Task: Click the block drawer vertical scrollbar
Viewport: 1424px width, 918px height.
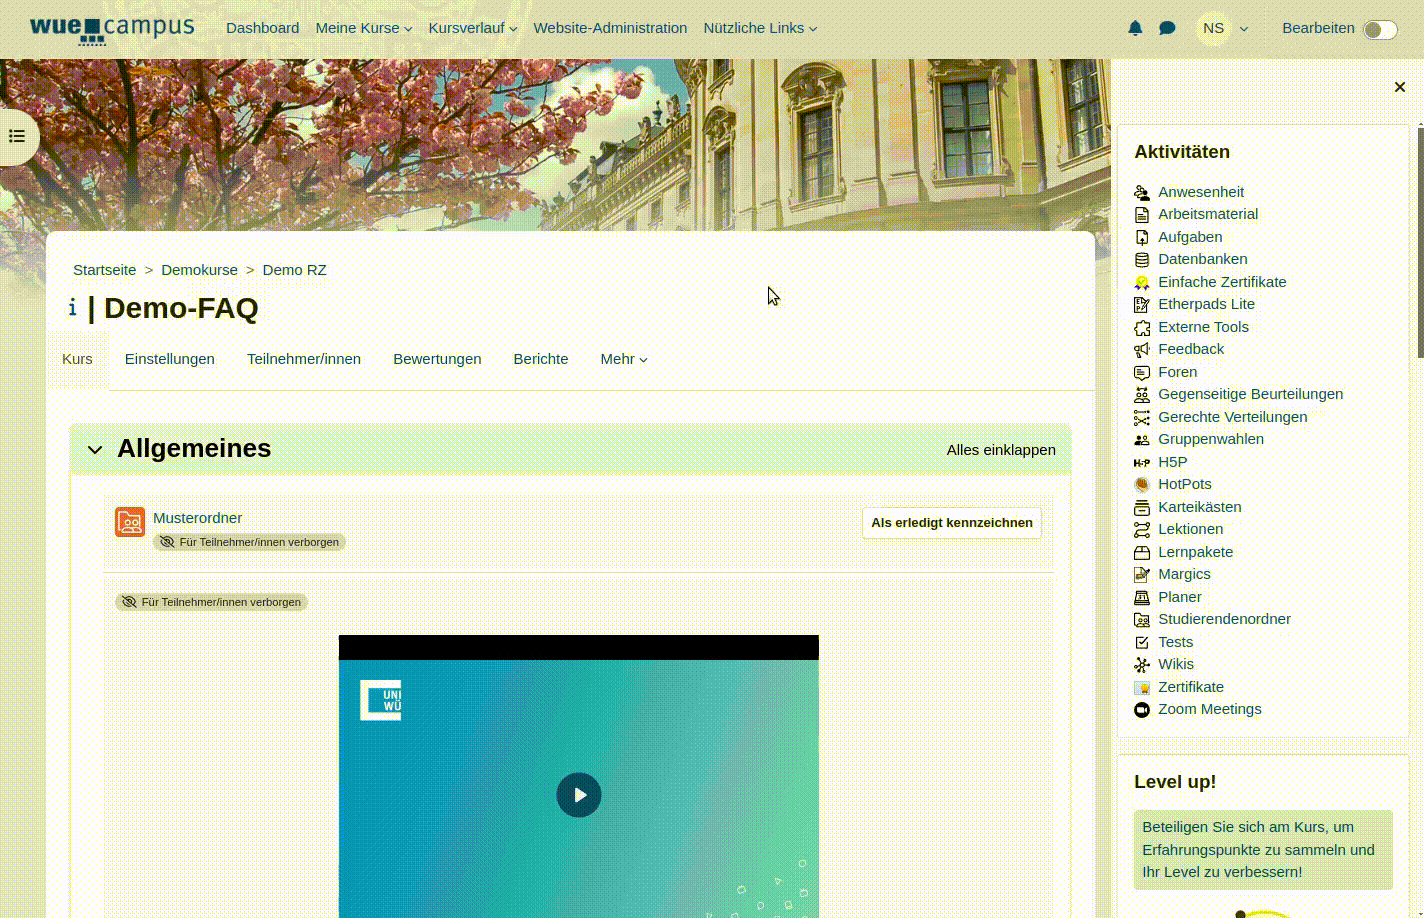Action: (x=1420, y=240)
